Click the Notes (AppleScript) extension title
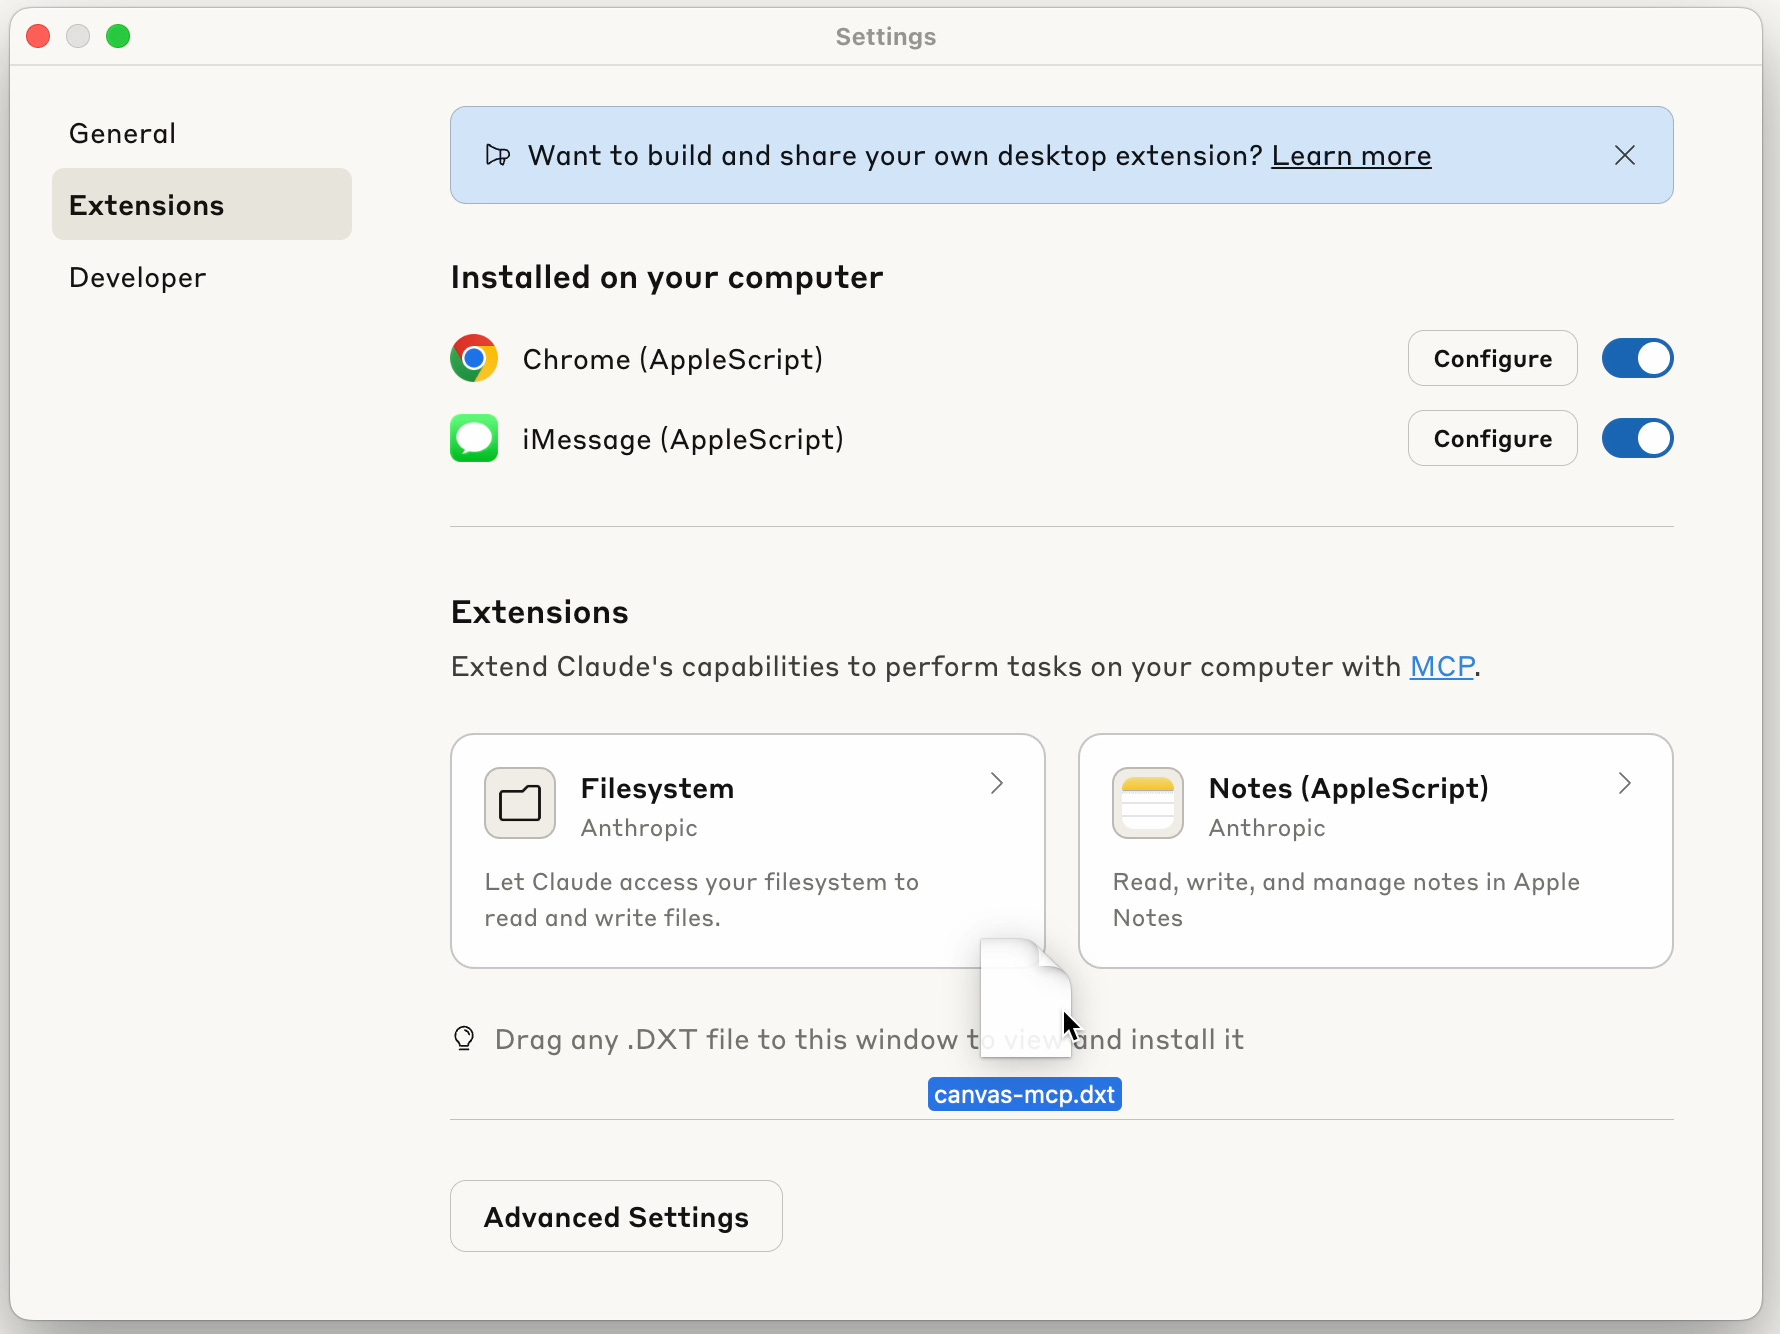 point(1348,788)
